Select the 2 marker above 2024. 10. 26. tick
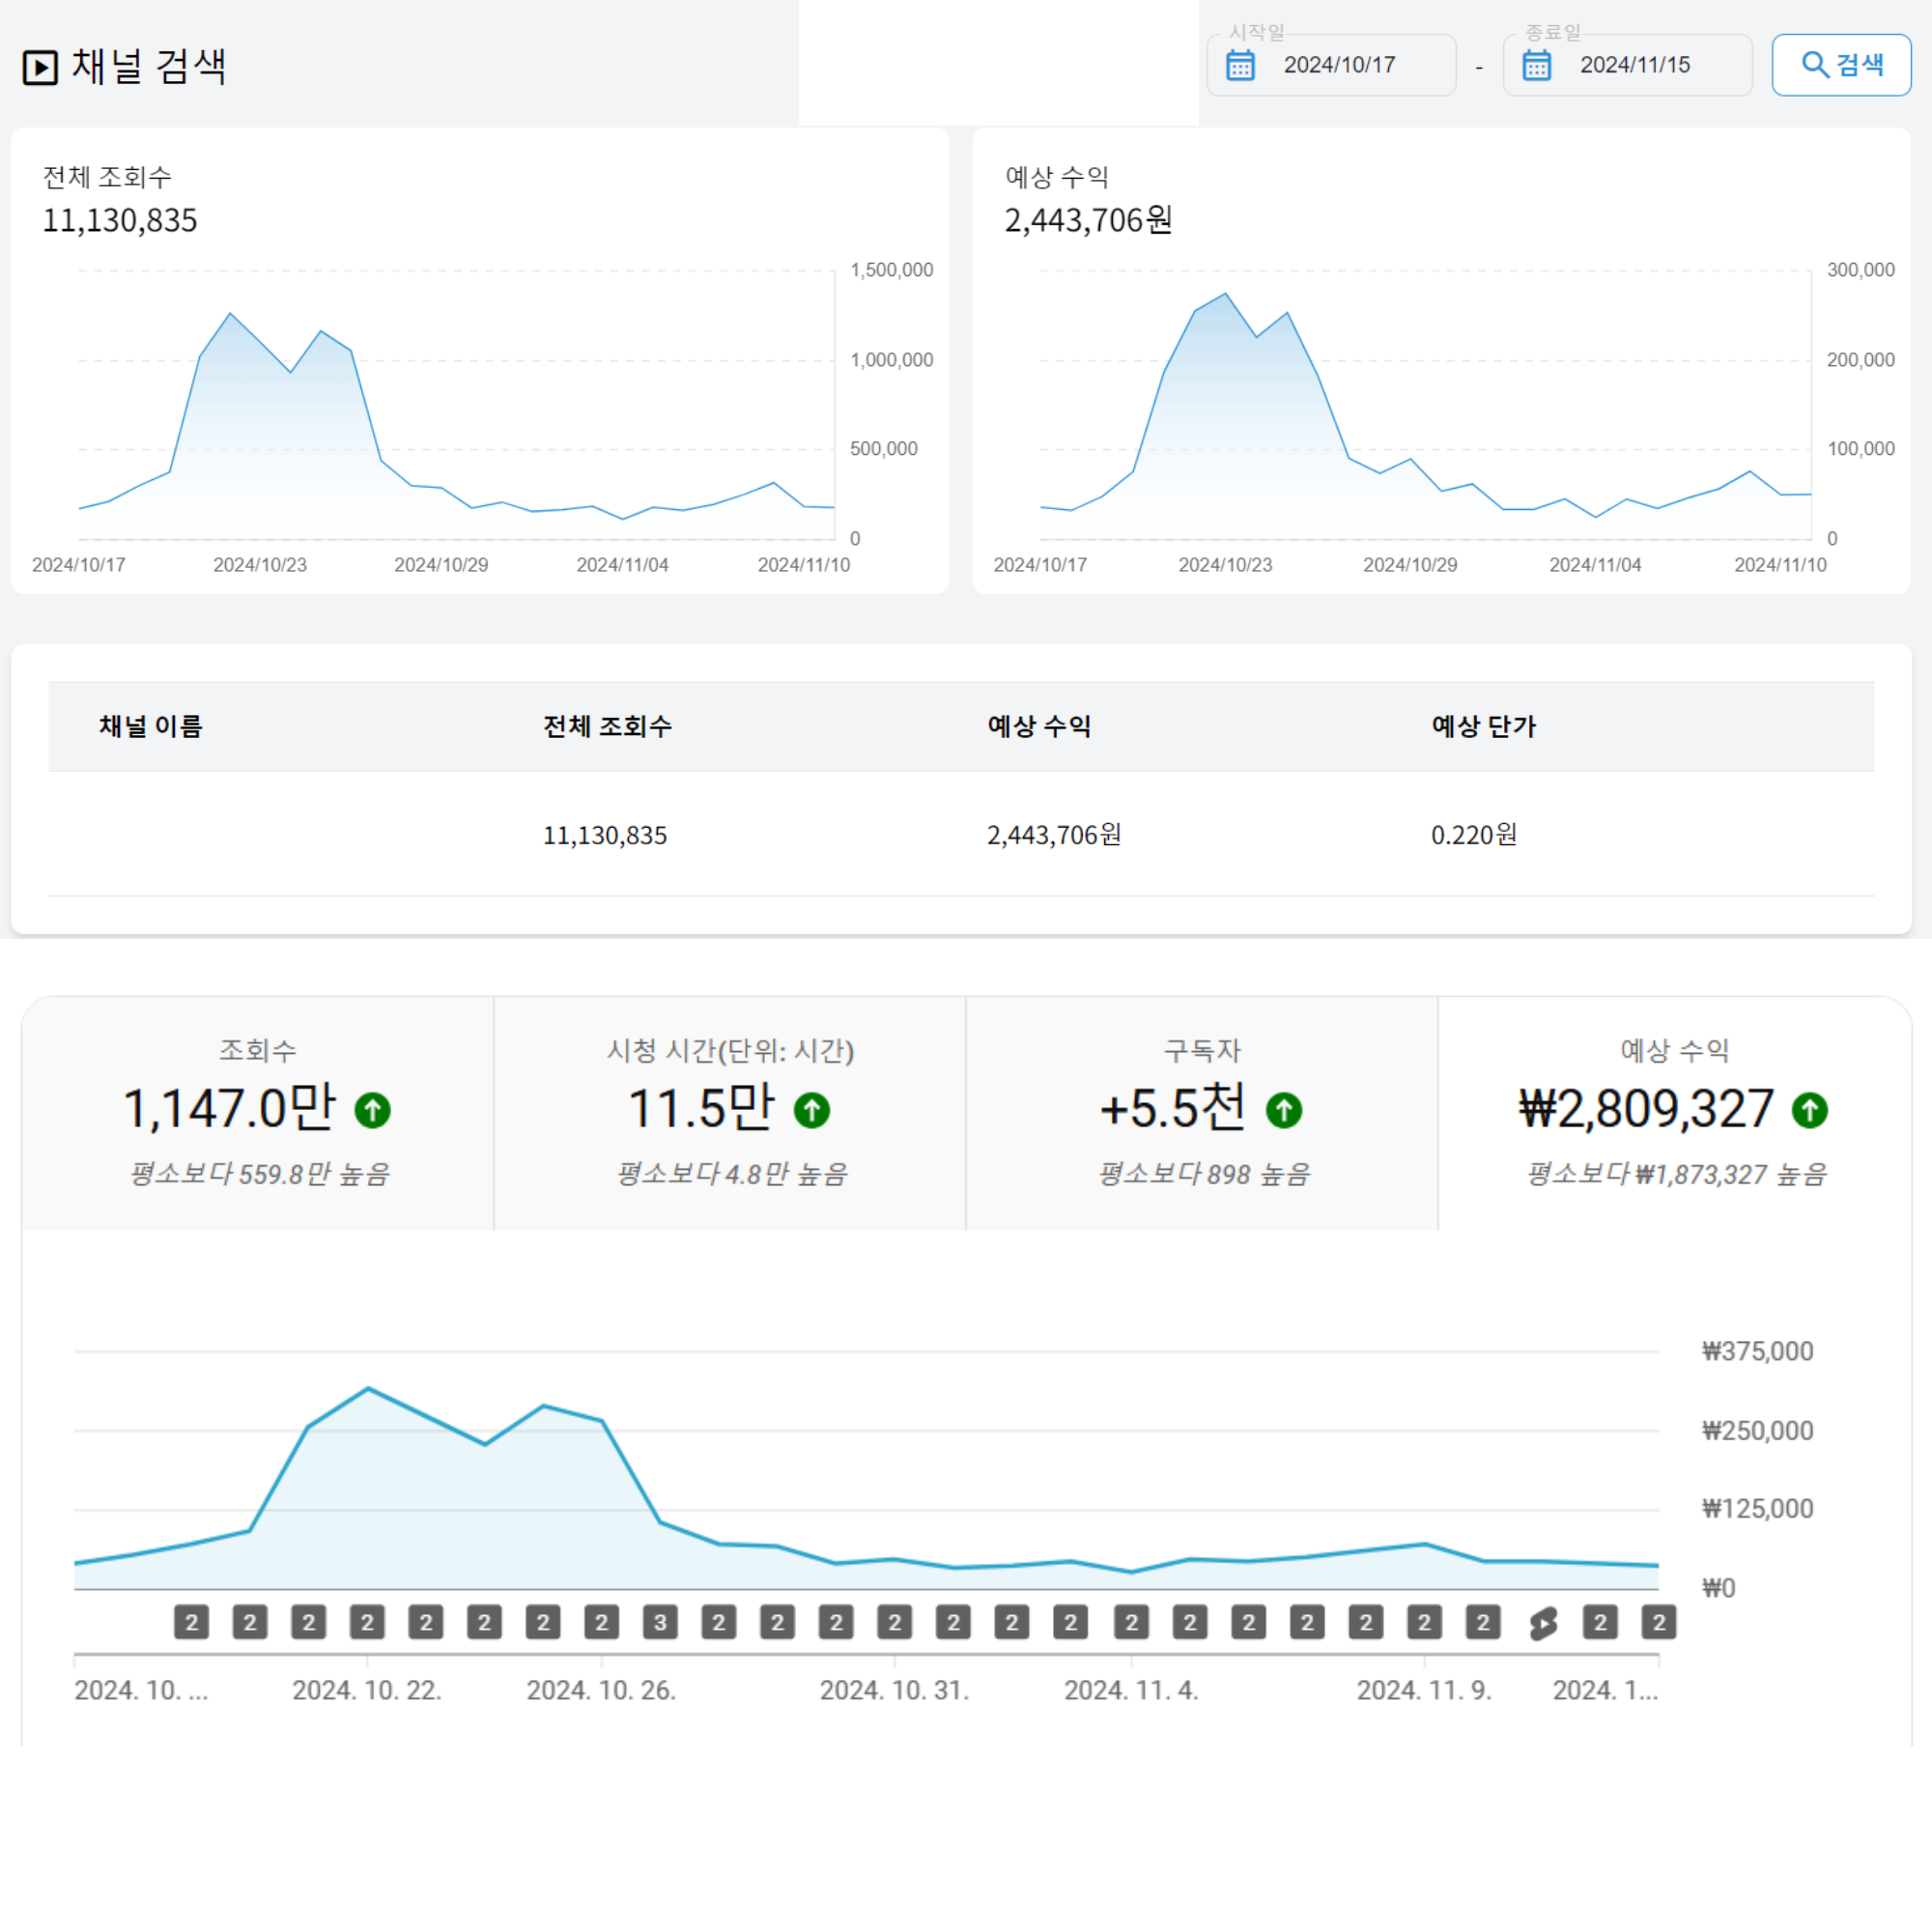The height and width of the screenshot is (1932, 1932). pyautogui.click(x=602, y=1623)
